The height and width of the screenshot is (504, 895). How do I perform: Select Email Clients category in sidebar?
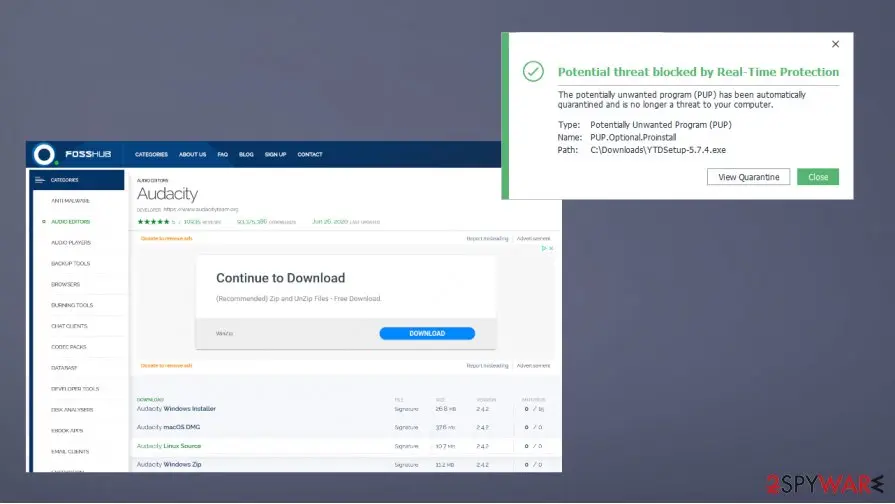[x=70, y=451]
